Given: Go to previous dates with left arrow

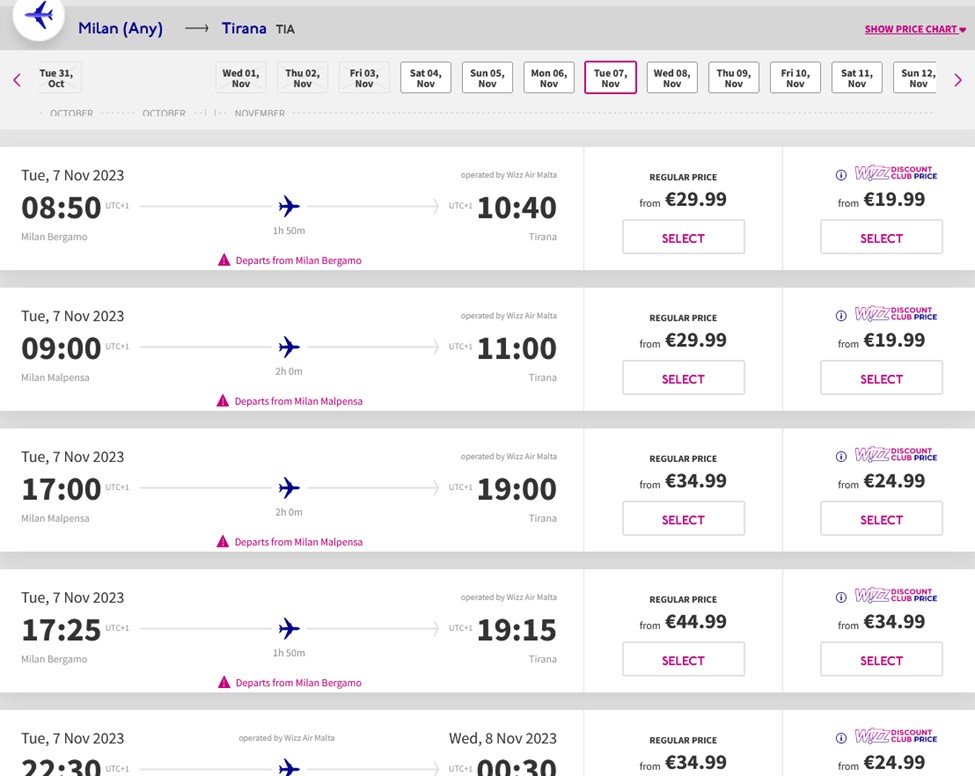Looking at the screenshot, I should click(17, 80).
